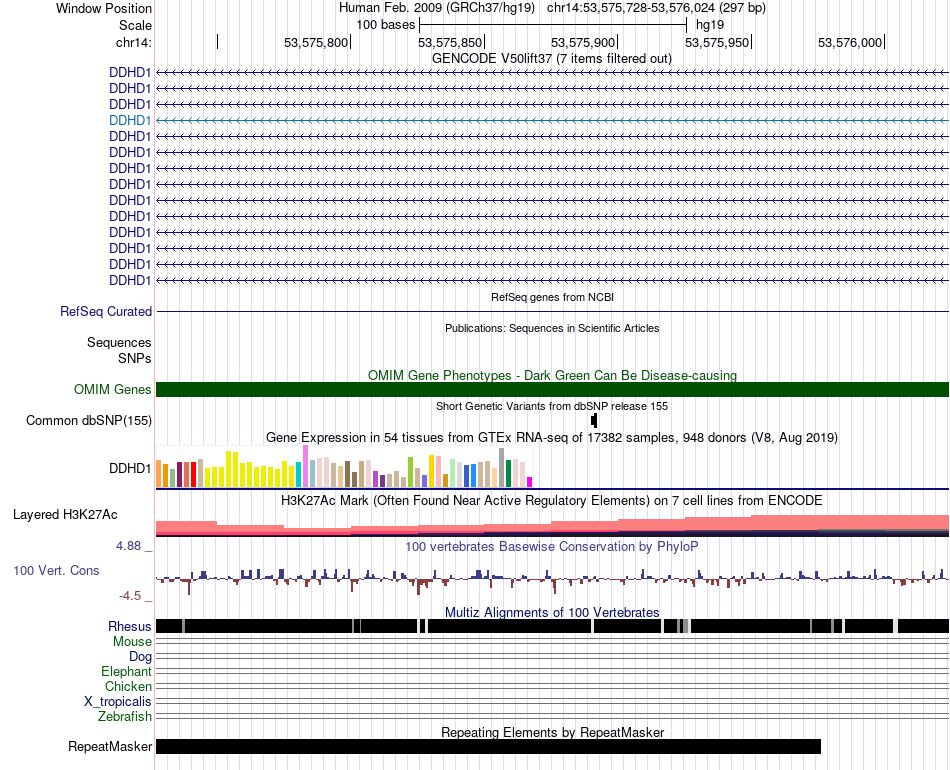Select the Scale track label
Viewport: 950px width, 770px height.
tap(135, 25)
